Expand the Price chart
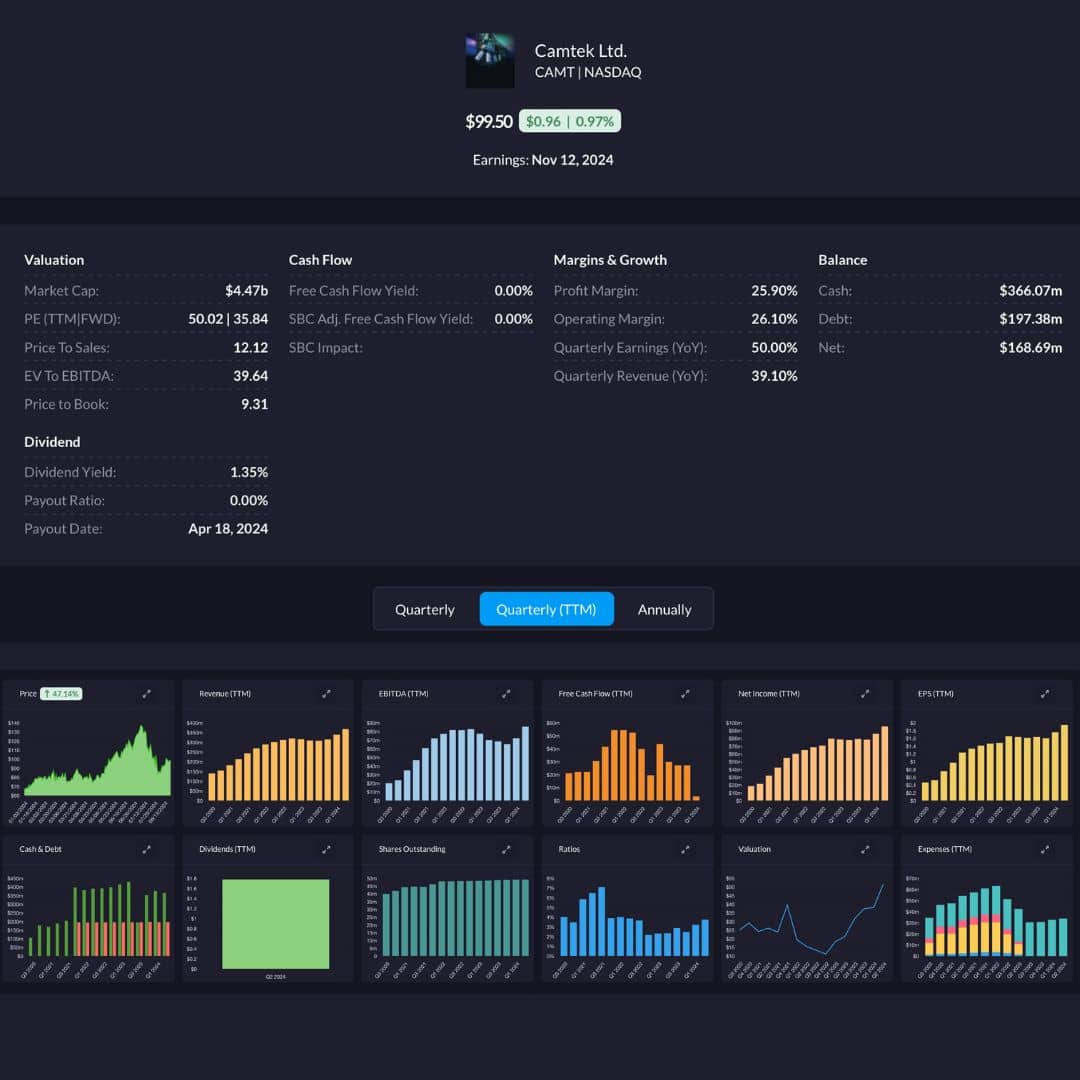The height and width of the screenshot is (1080, 1080). 147,694
